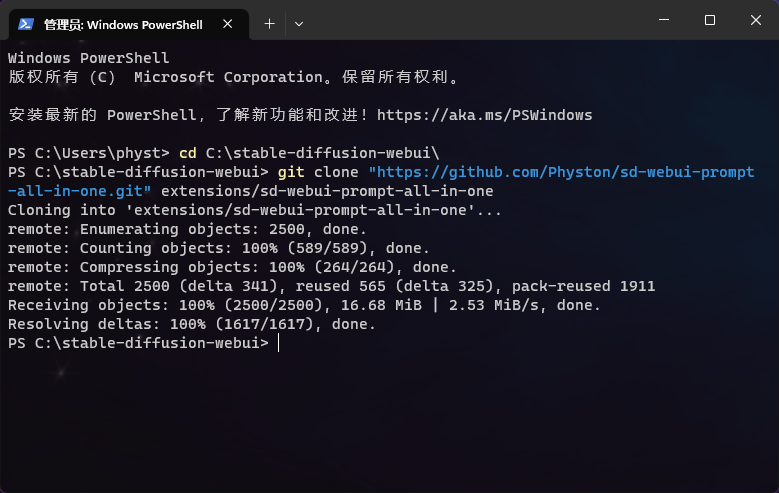Viewport: 779px width, 493px height.
Task: Close the Windows Terminal window
Action: pos(755,20)
